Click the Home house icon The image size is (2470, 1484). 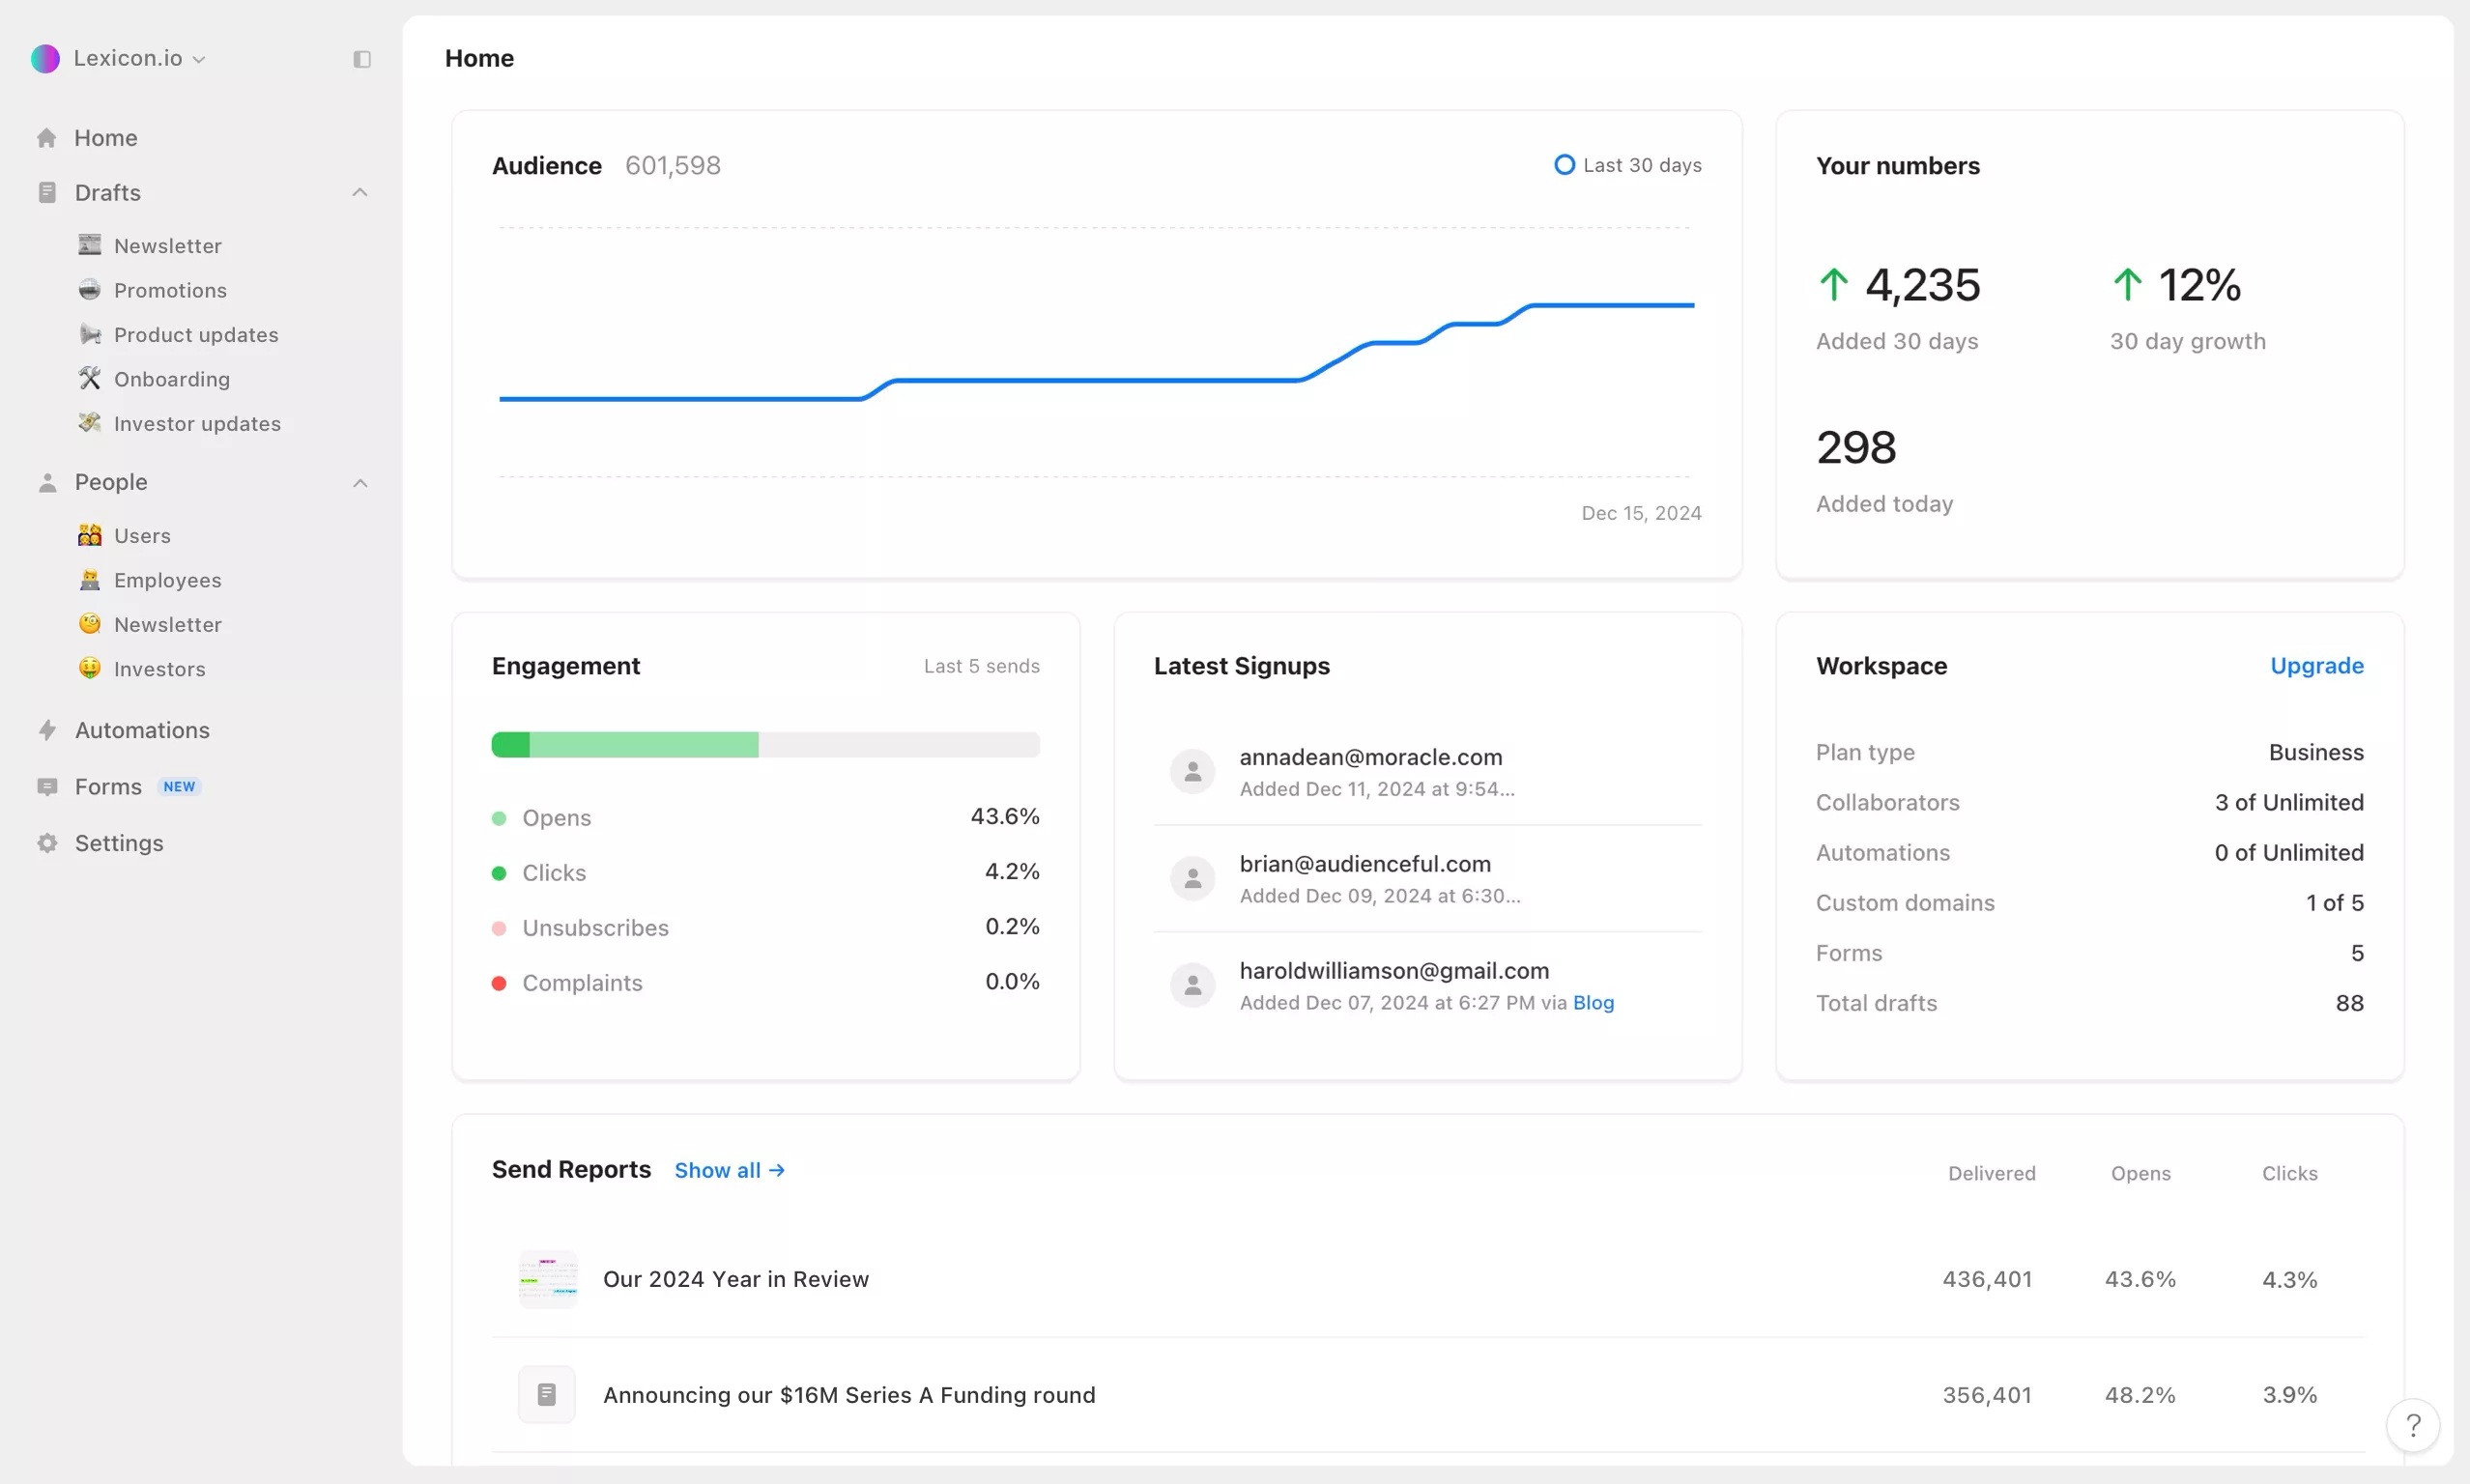tap(46, 138)
